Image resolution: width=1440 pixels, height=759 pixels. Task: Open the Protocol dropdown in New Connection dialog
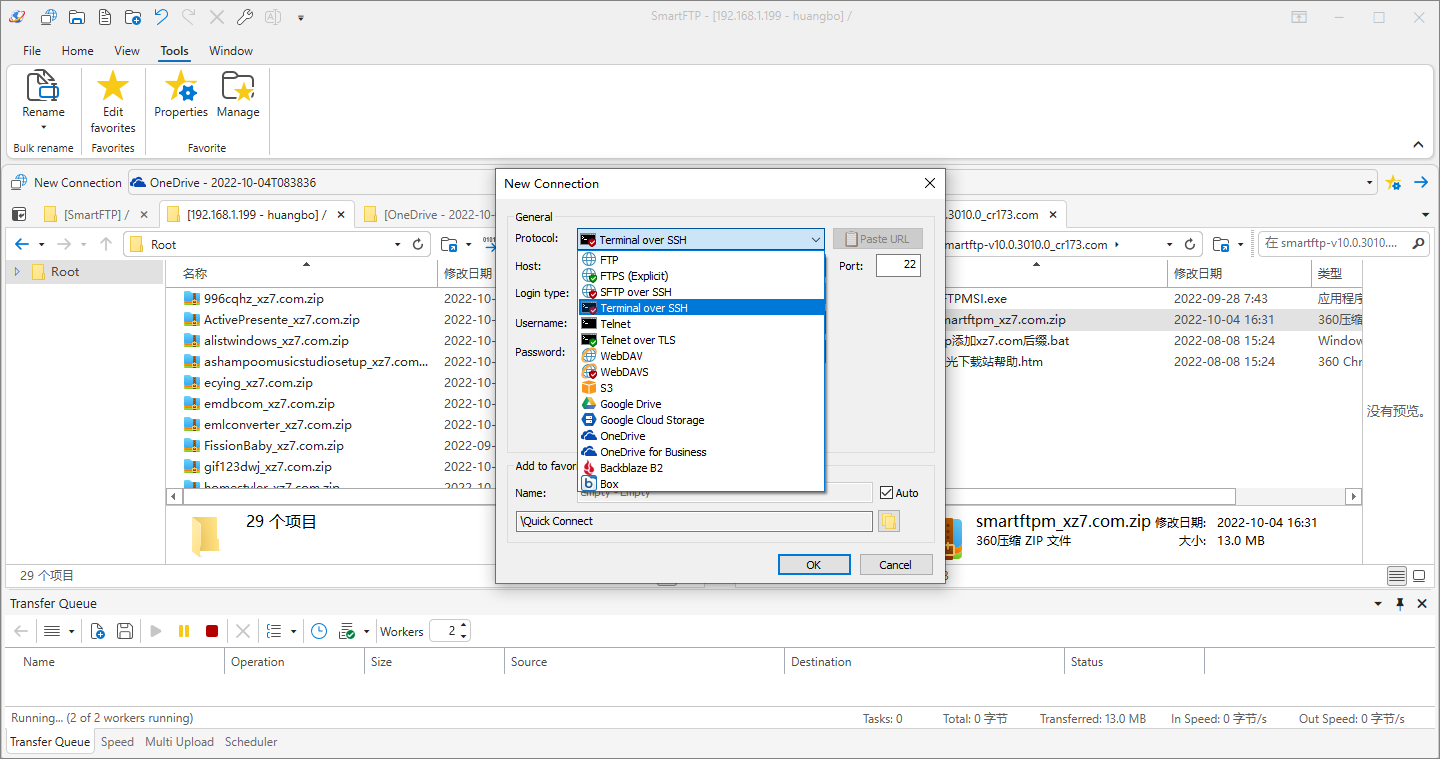701,239
